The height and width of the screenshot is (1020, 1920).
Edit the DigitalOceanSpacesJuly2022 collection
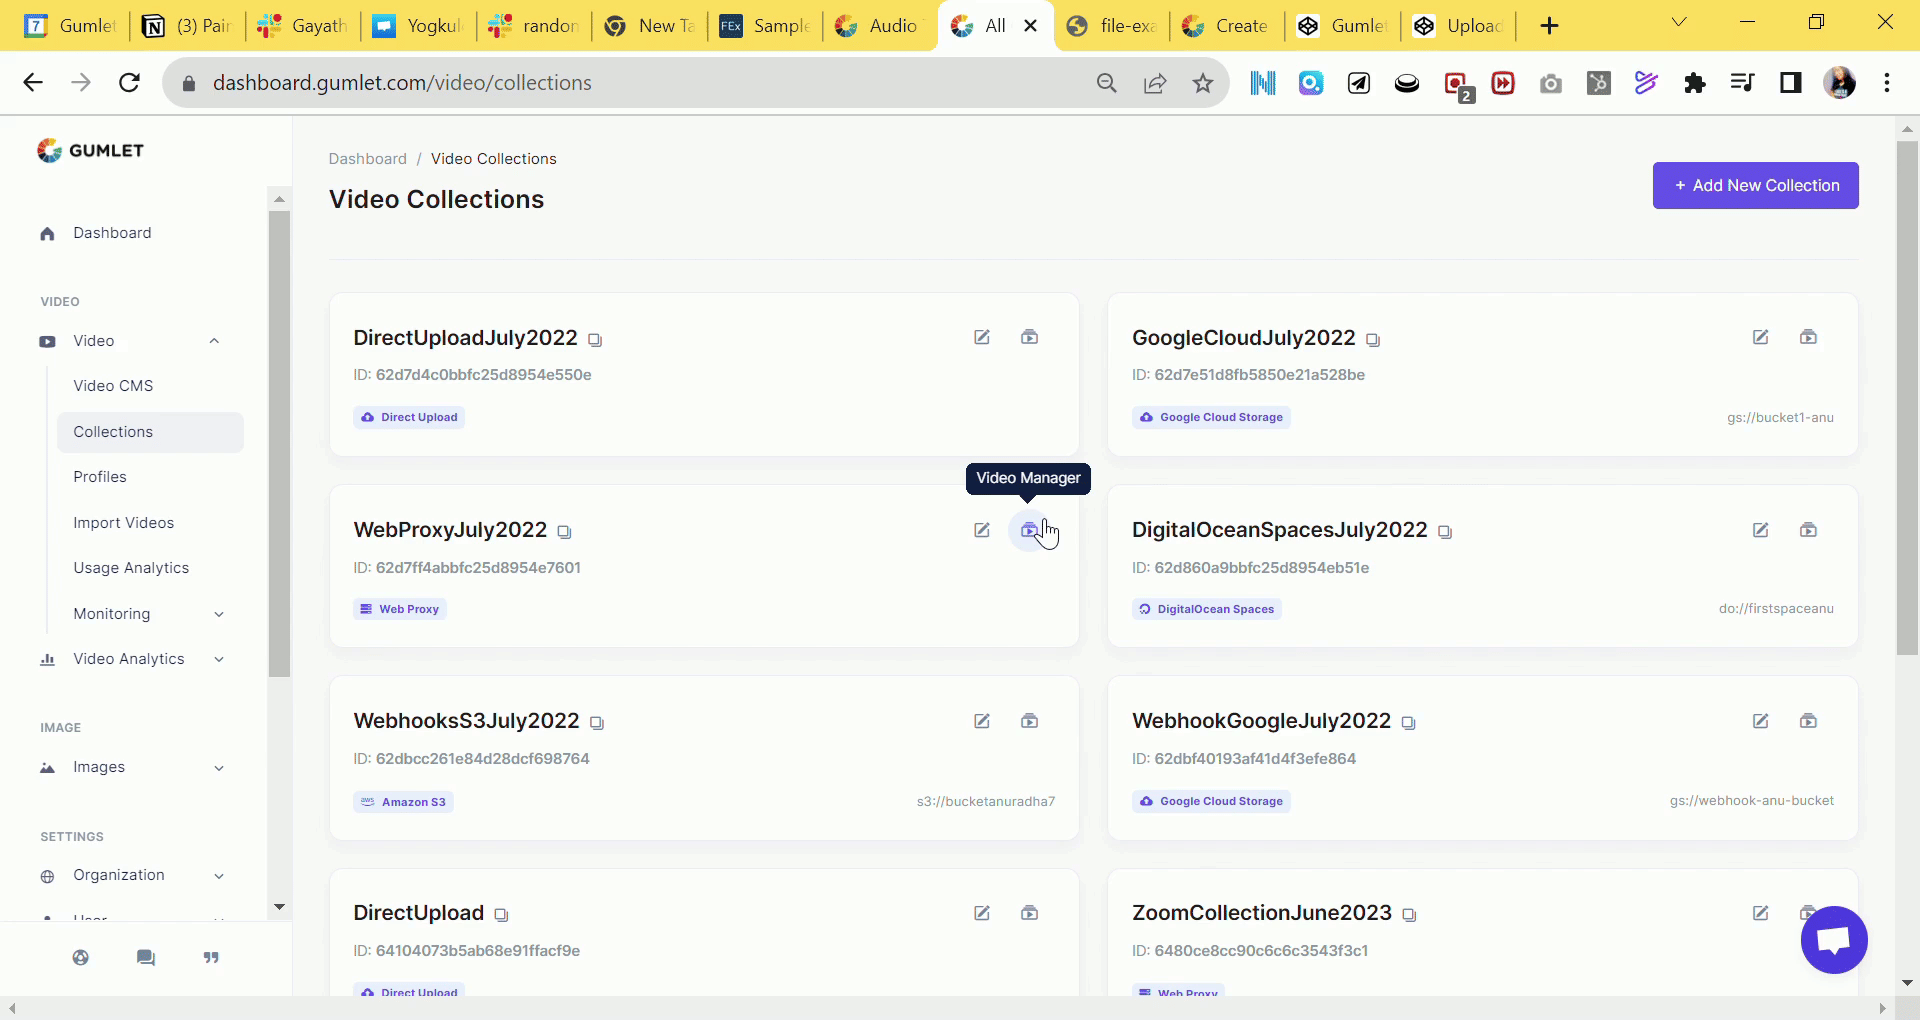[x=1761, y=530]
